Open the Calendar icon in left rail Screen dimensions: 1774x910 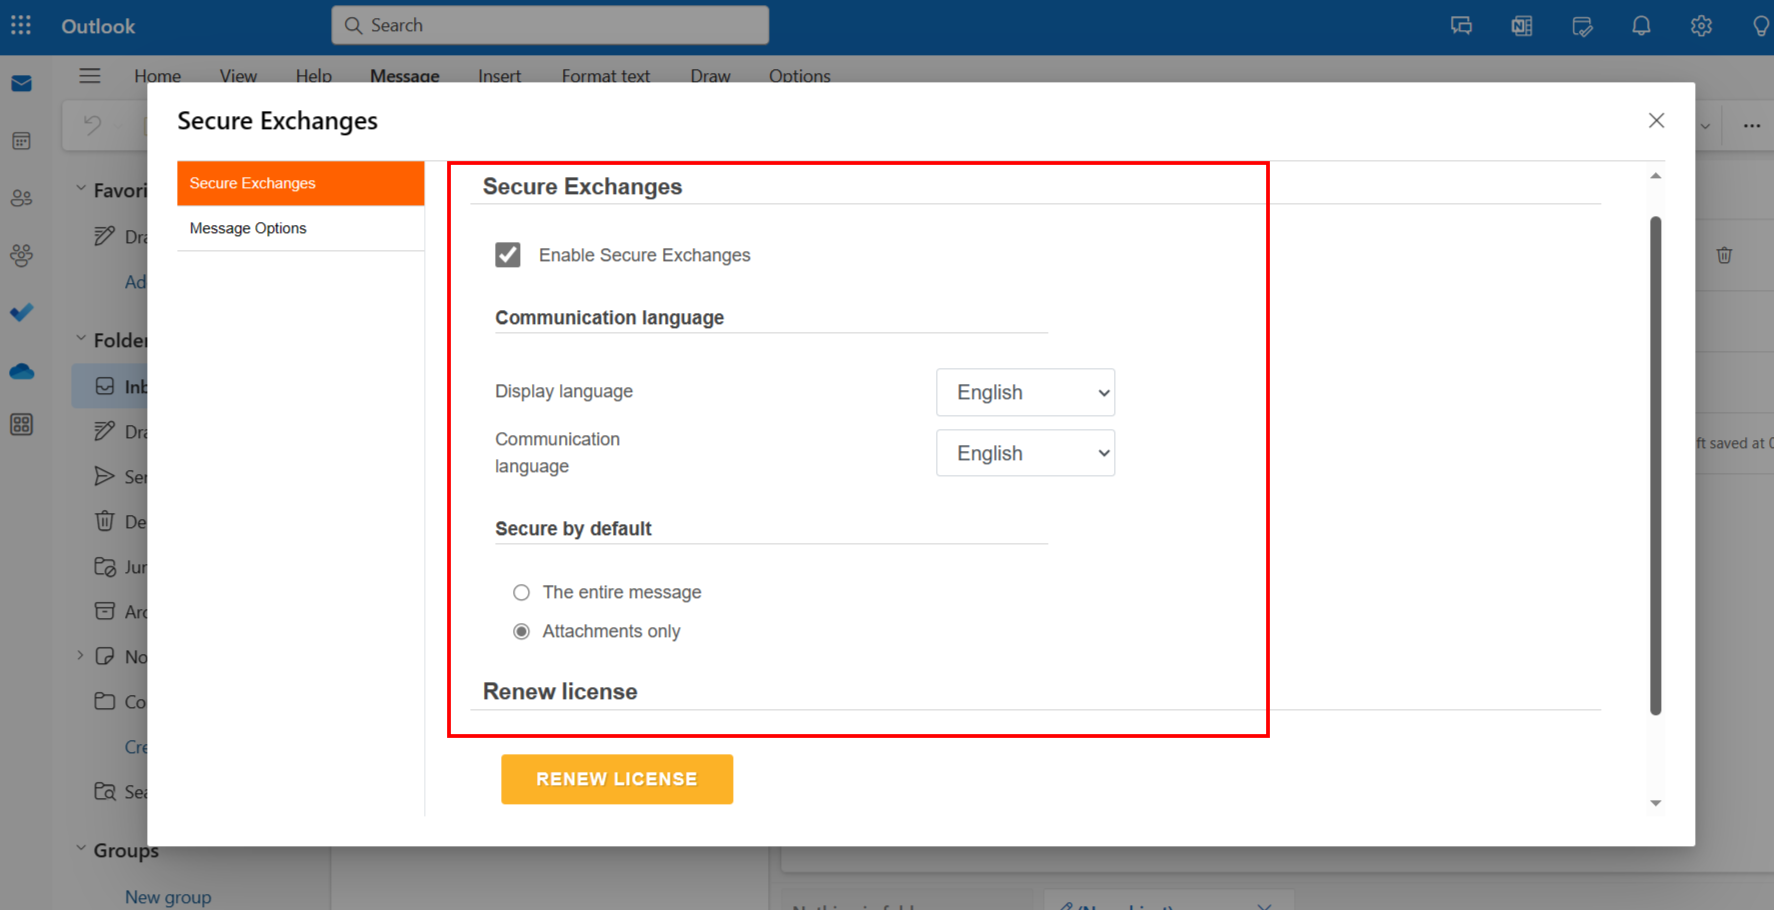tap(21, 141)
